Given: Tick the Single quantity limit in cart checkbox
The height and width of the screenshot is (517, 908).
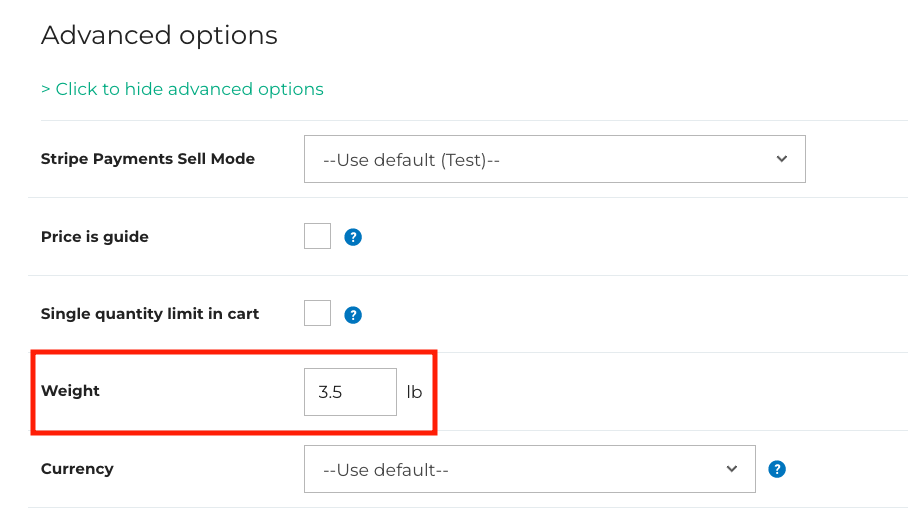Looking at the screenshot, I should (317, 313).
